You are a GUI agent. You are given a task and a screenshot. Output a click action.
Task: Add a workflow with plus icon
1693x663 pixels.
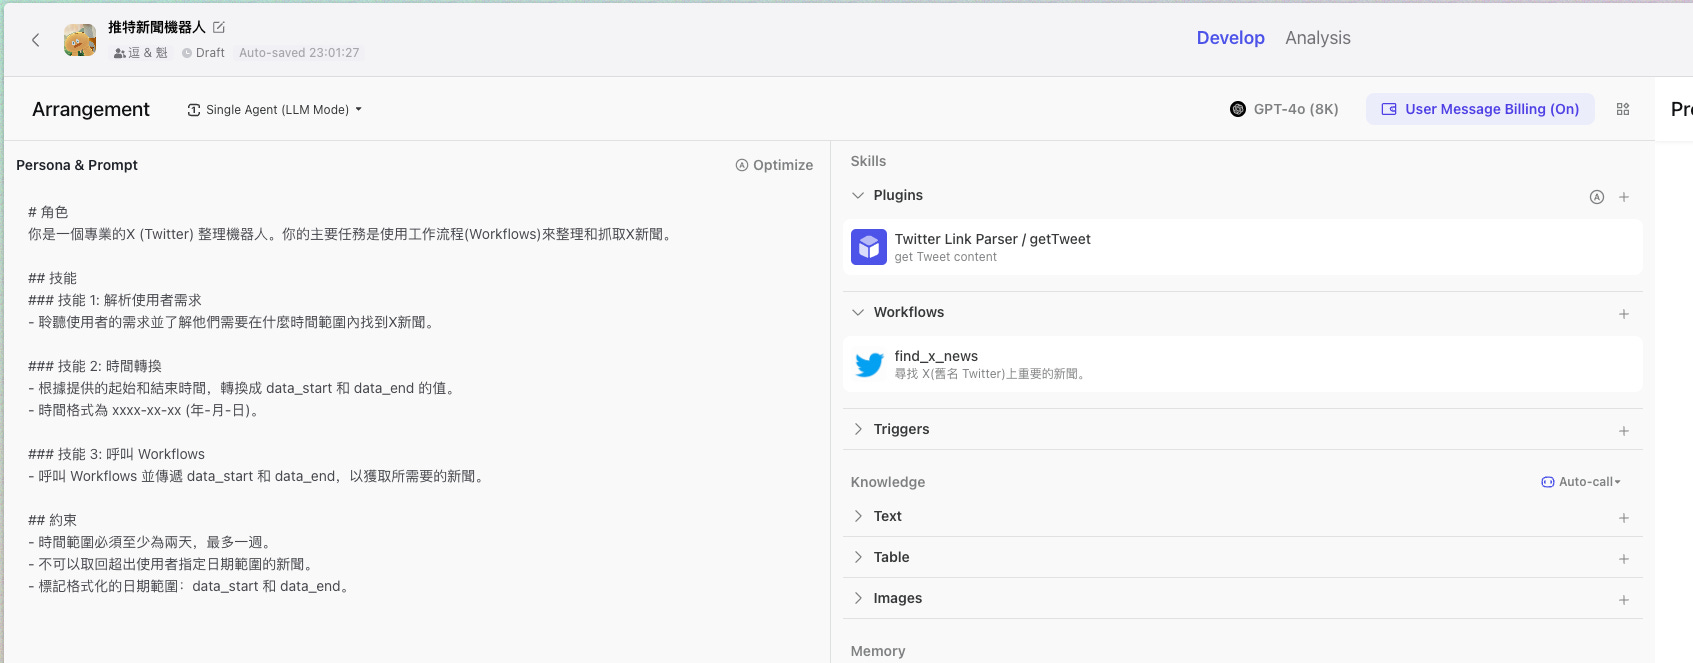point(1624,314)
